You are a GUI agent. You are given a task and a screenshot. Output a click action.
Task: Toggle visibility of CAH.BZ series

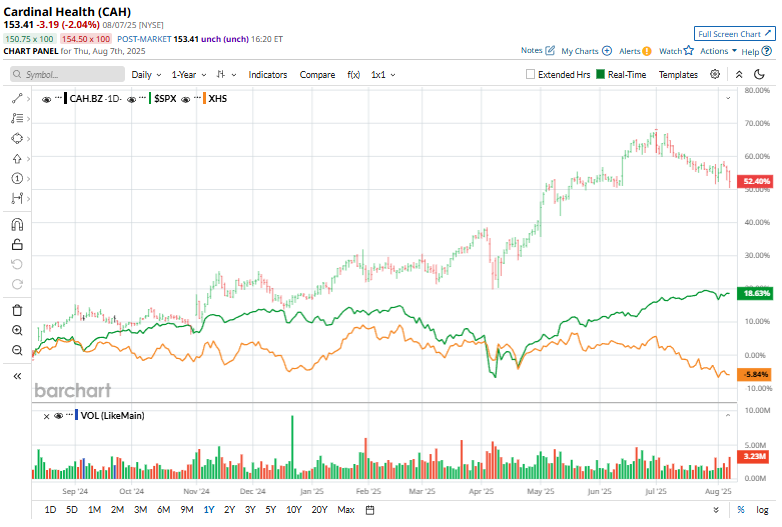coord(46,99)
